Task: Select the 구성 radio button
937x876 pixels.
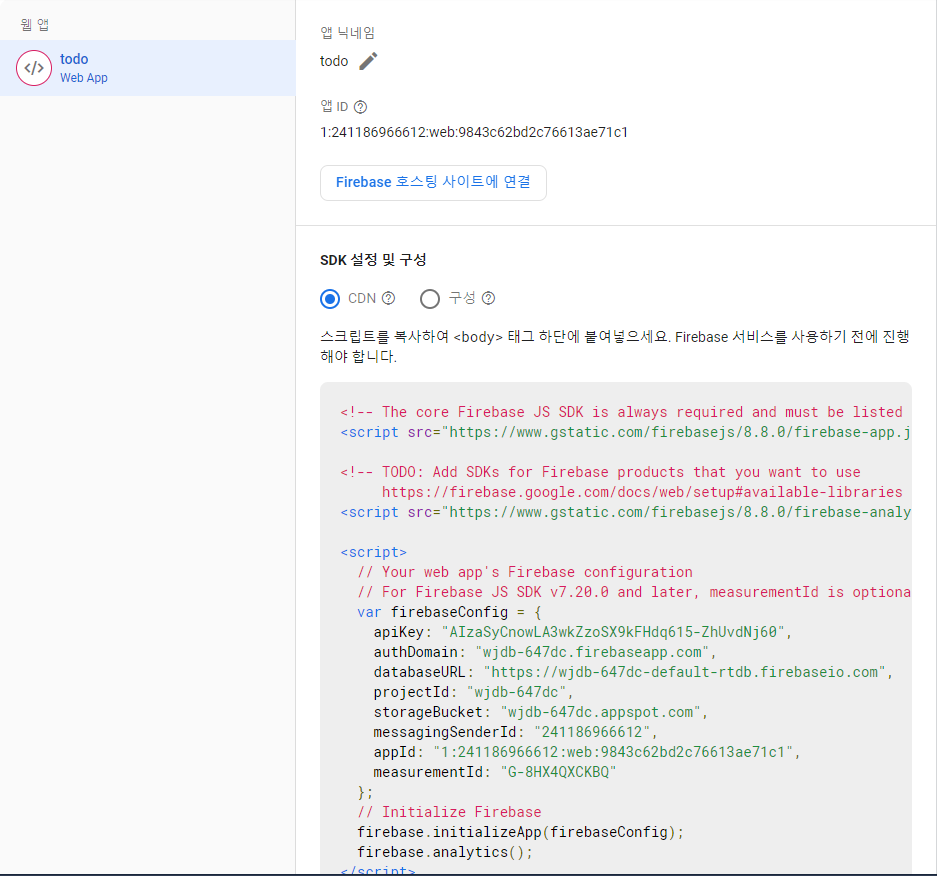Action: 430,299
